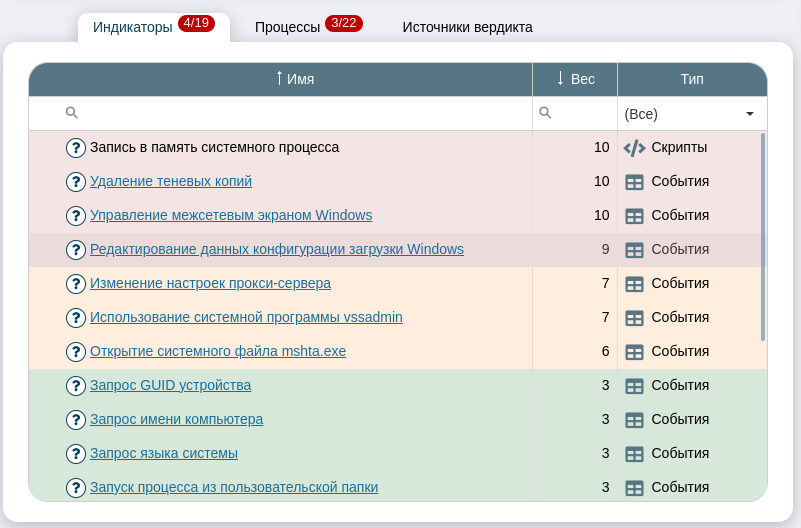Click help icon for 'Запись в память системного процесса'
801x528 pixels.
point(76,148)
